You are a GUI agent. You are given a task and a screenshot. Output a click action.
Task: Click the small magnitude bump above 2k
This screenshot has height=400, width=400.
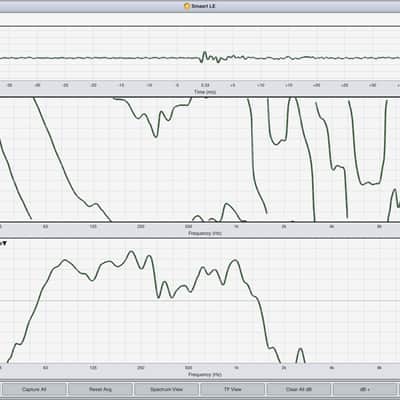point(300,354)
